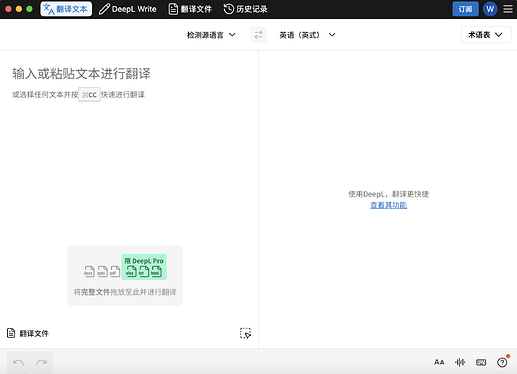The height and width of the screenshot is (374, 517).
Task: Click the file drop zone for translation
Action: (x=125, y=275)
